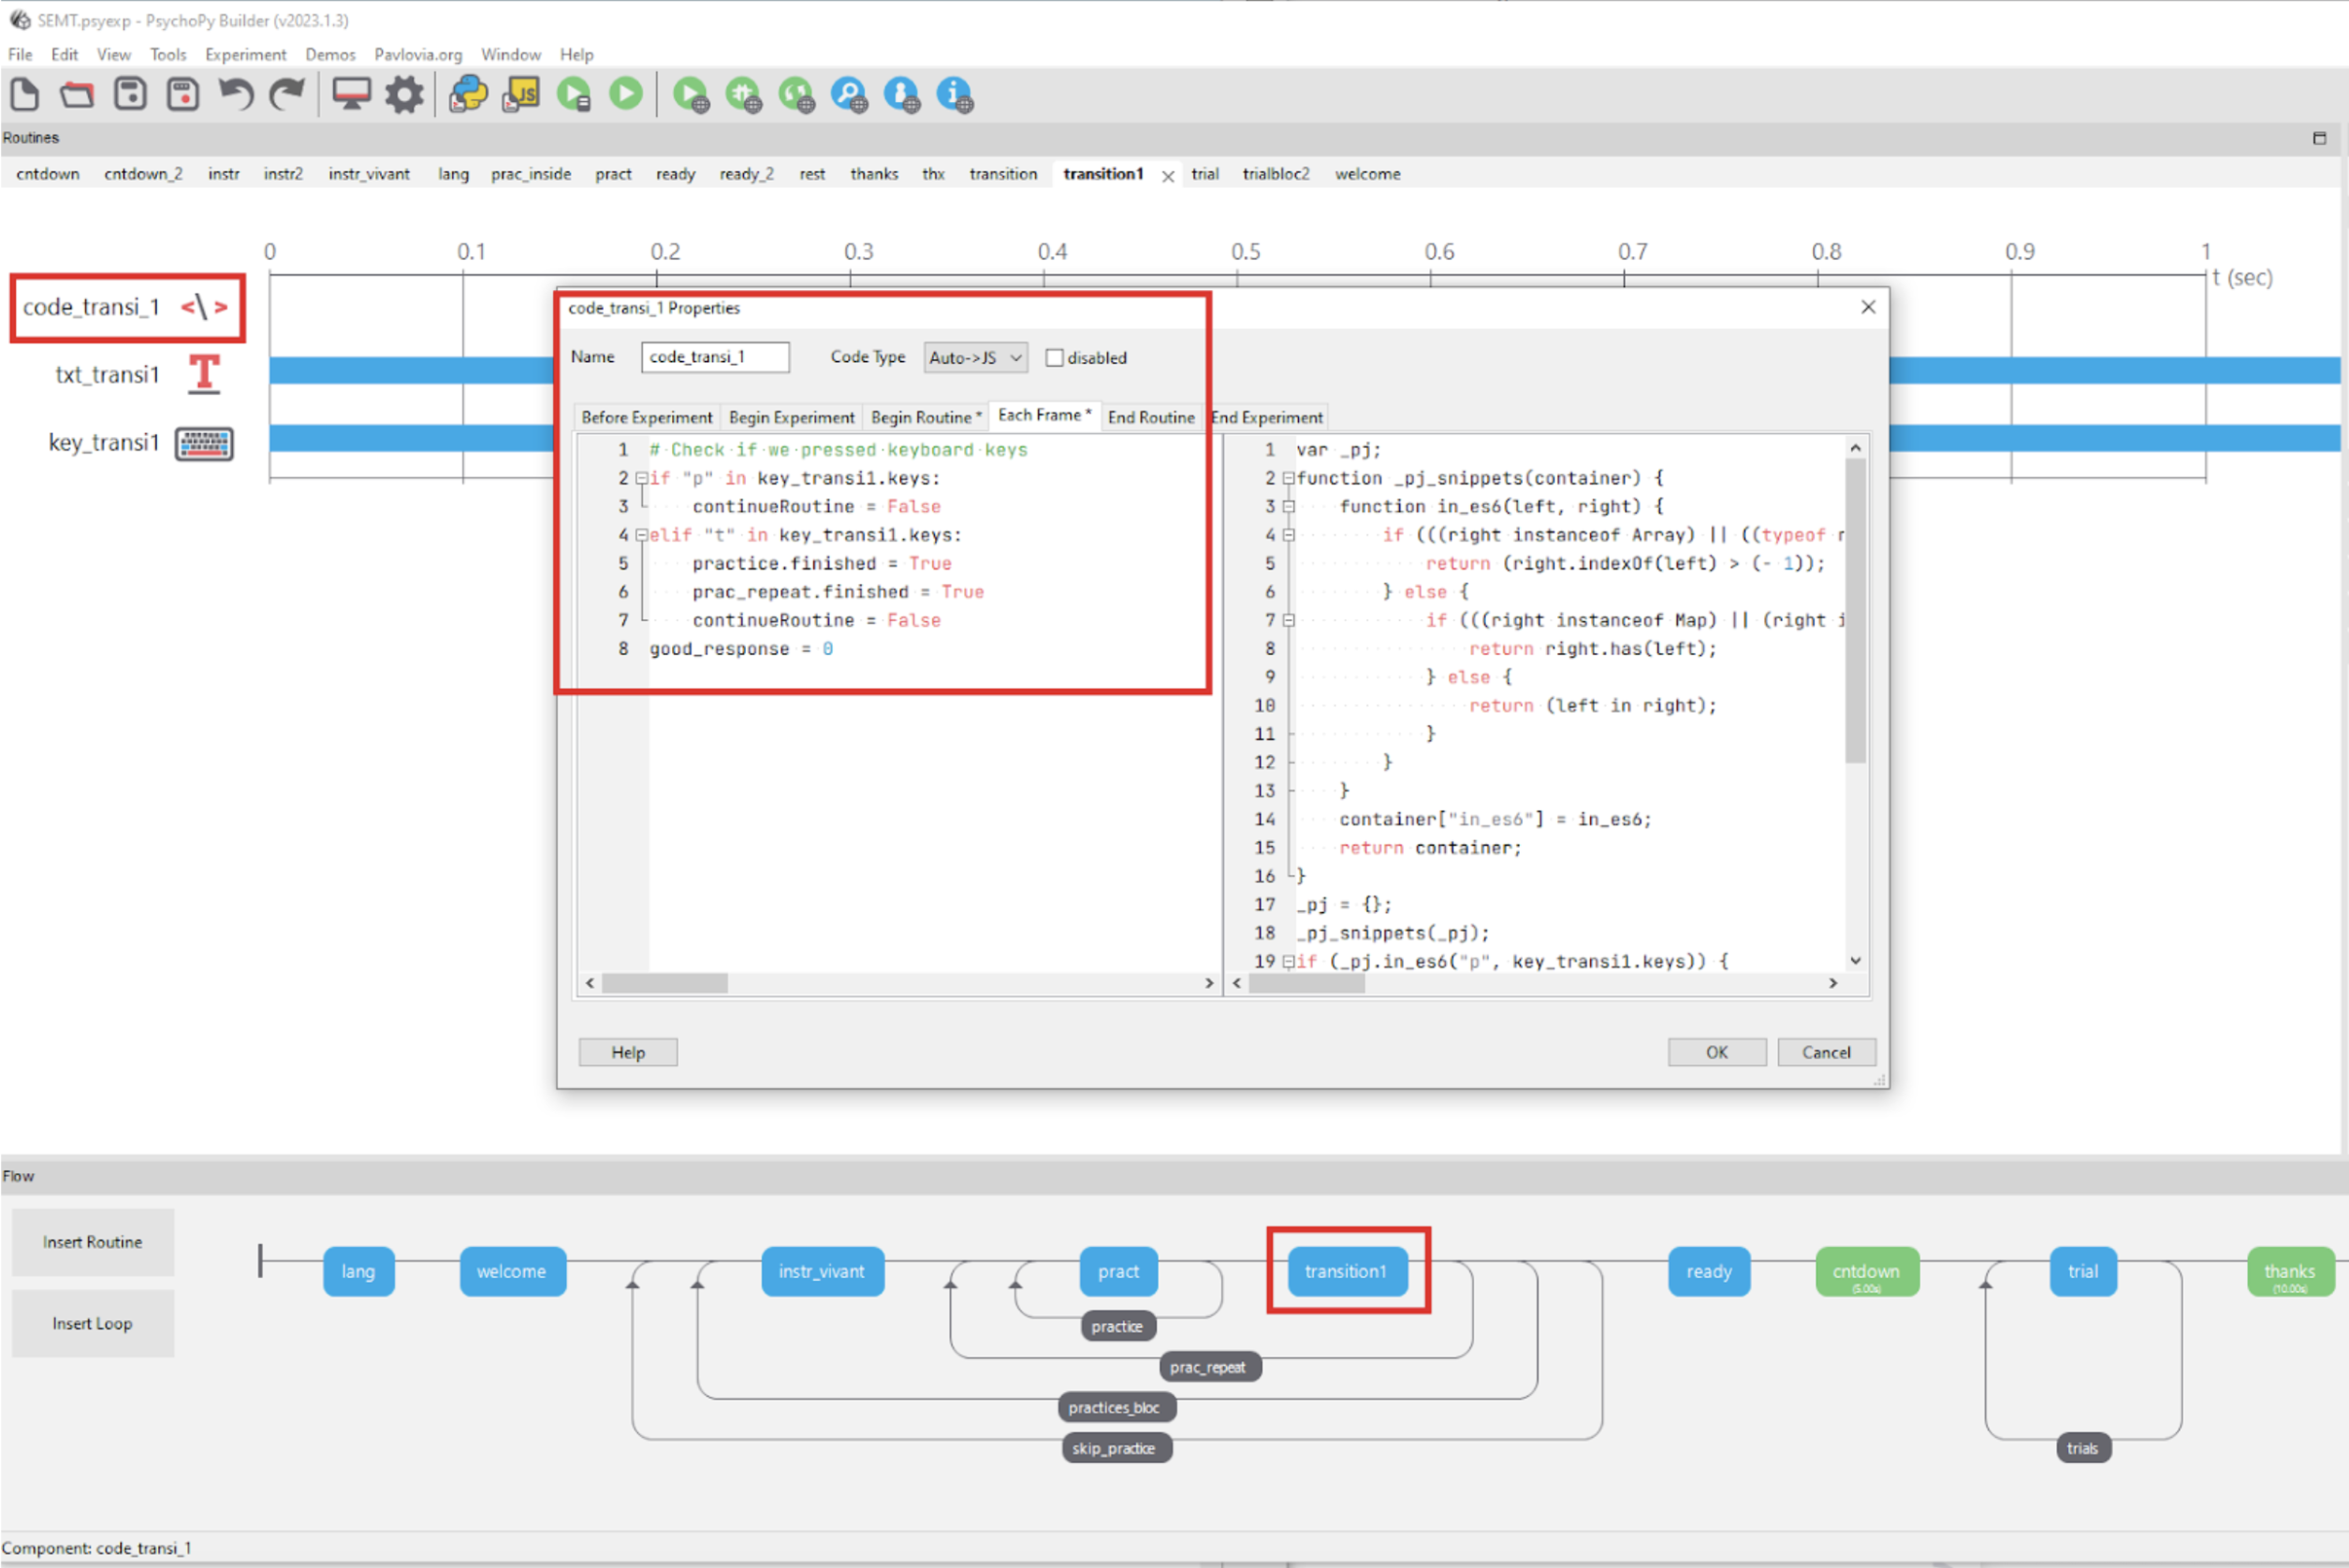Save the current experiment
Image resolution: width=2349 pixels, height=1568 pixels.
[130, 95]
